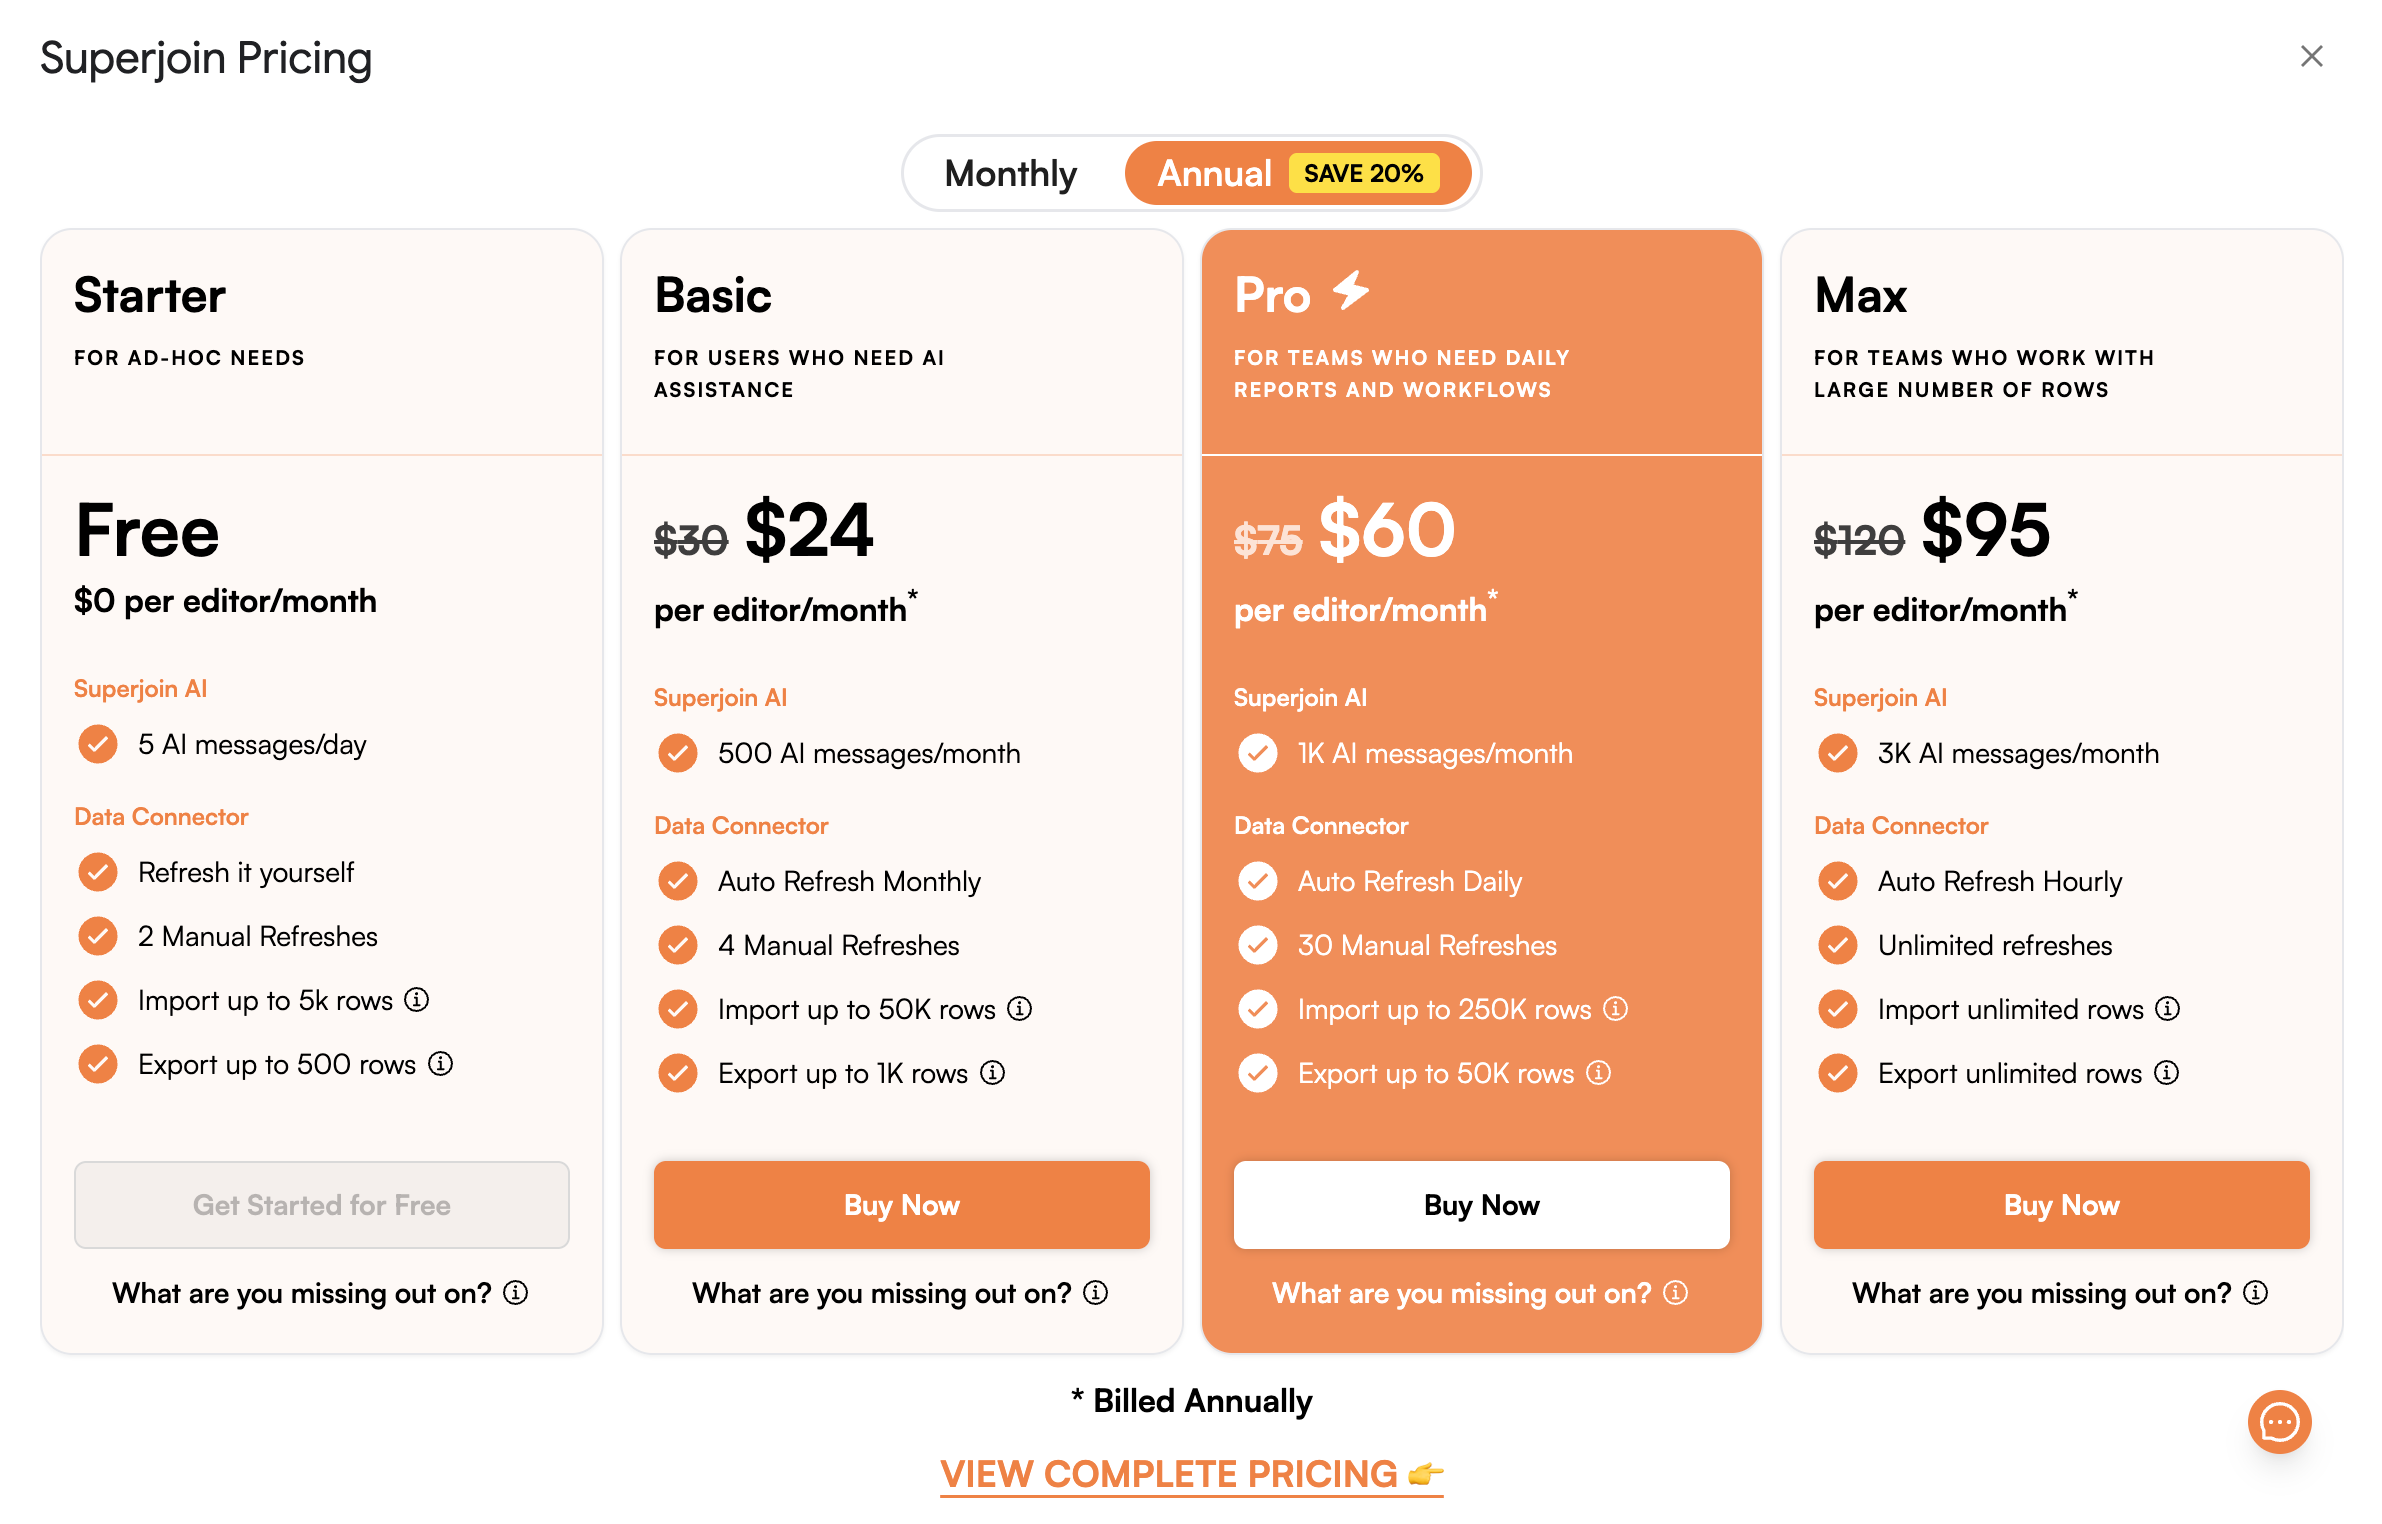
Task: Click the info icon next to Starter's 'What are you missing out on?'
Action: (x=516, y=1293)
